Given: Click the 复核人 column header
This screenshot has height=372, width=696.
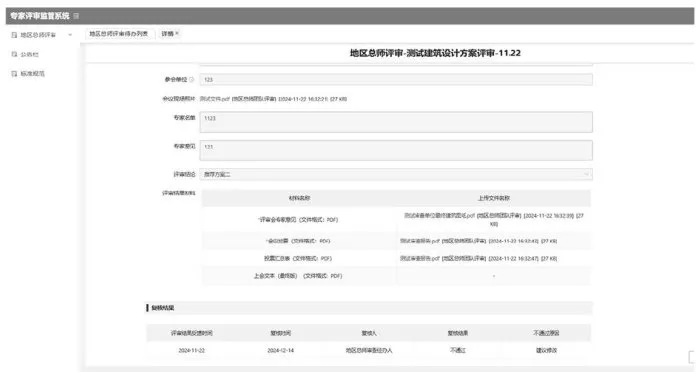Looking at the screenshot, I should (369, 333).
